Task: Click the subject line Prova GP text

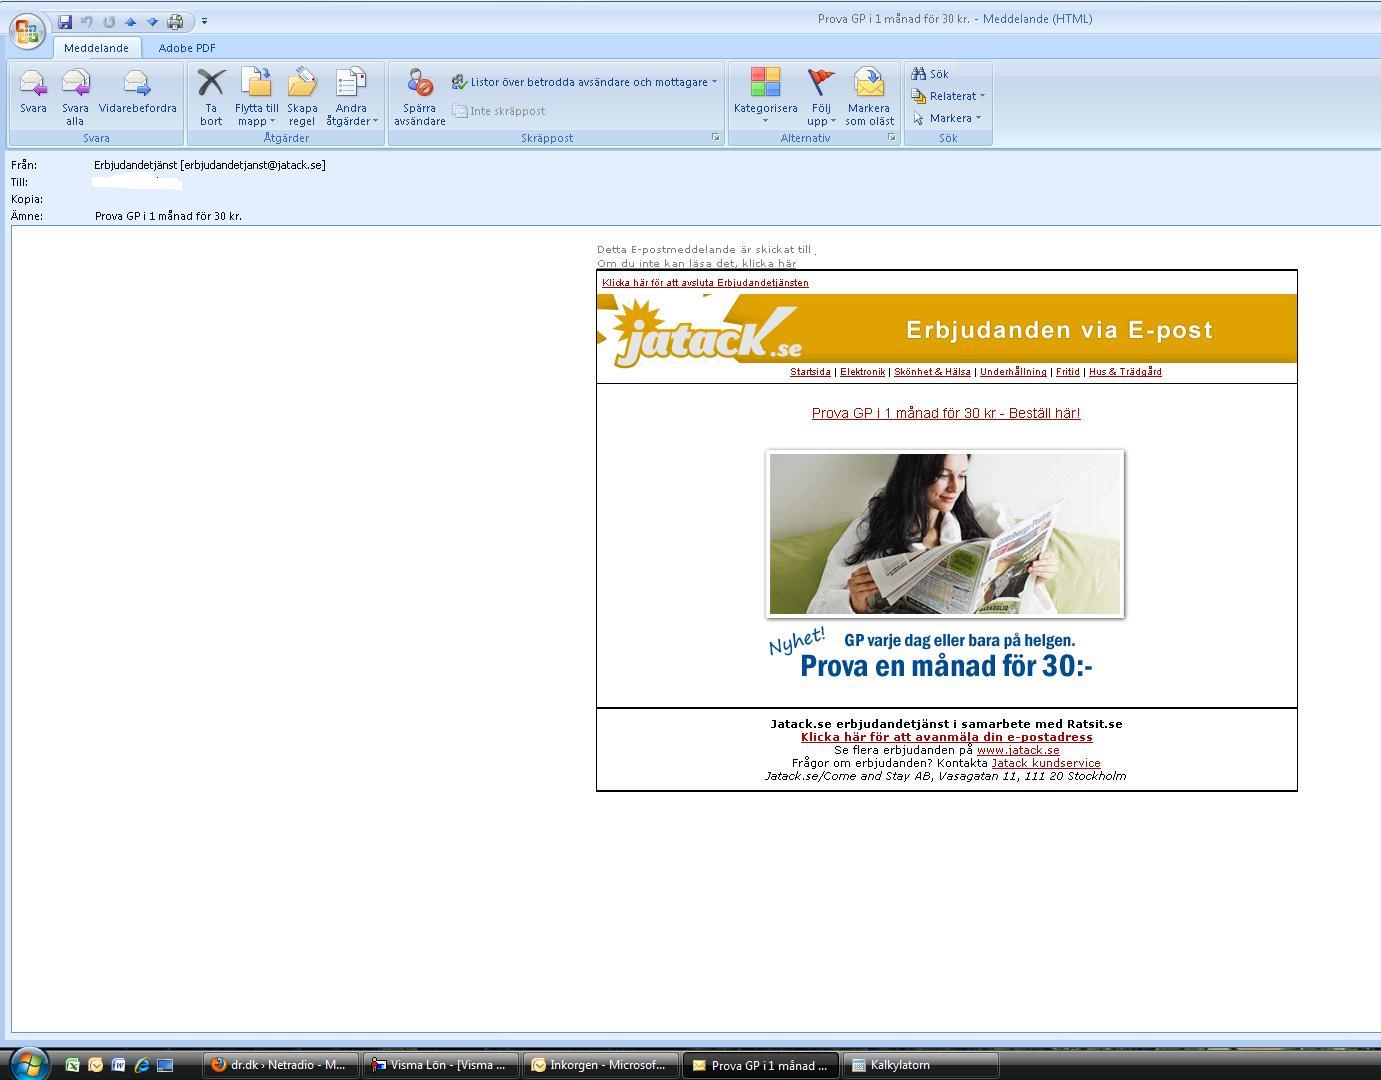Action: (x=168, y=216)
